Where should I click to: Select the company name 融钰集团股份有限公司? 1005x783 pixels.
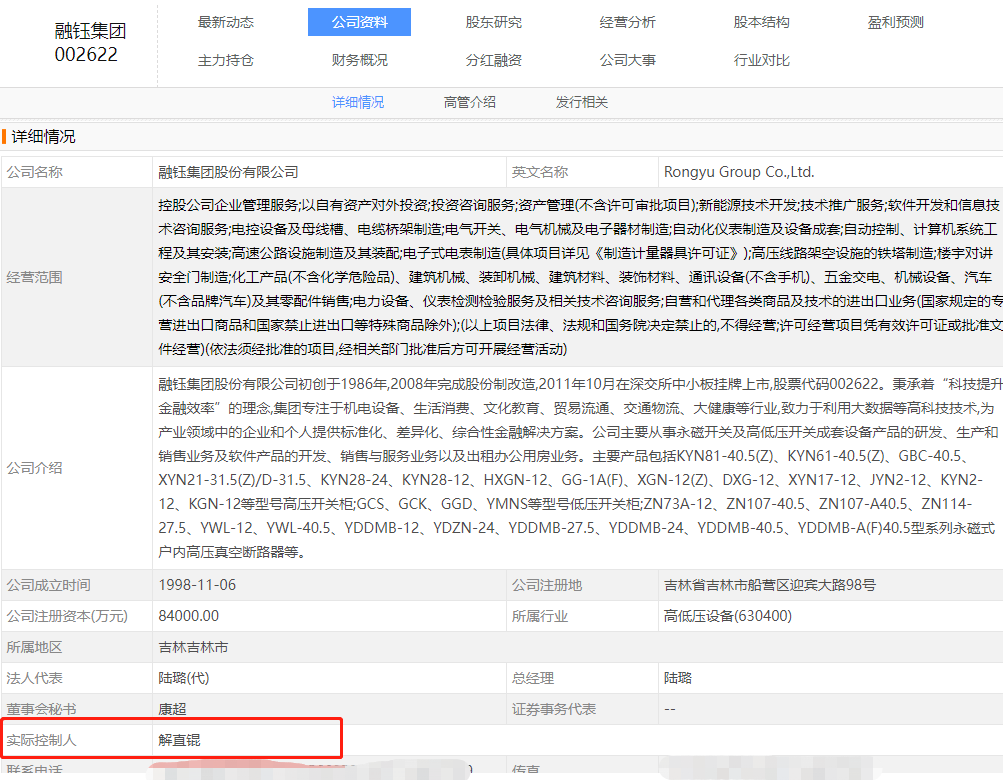point(228,172)
